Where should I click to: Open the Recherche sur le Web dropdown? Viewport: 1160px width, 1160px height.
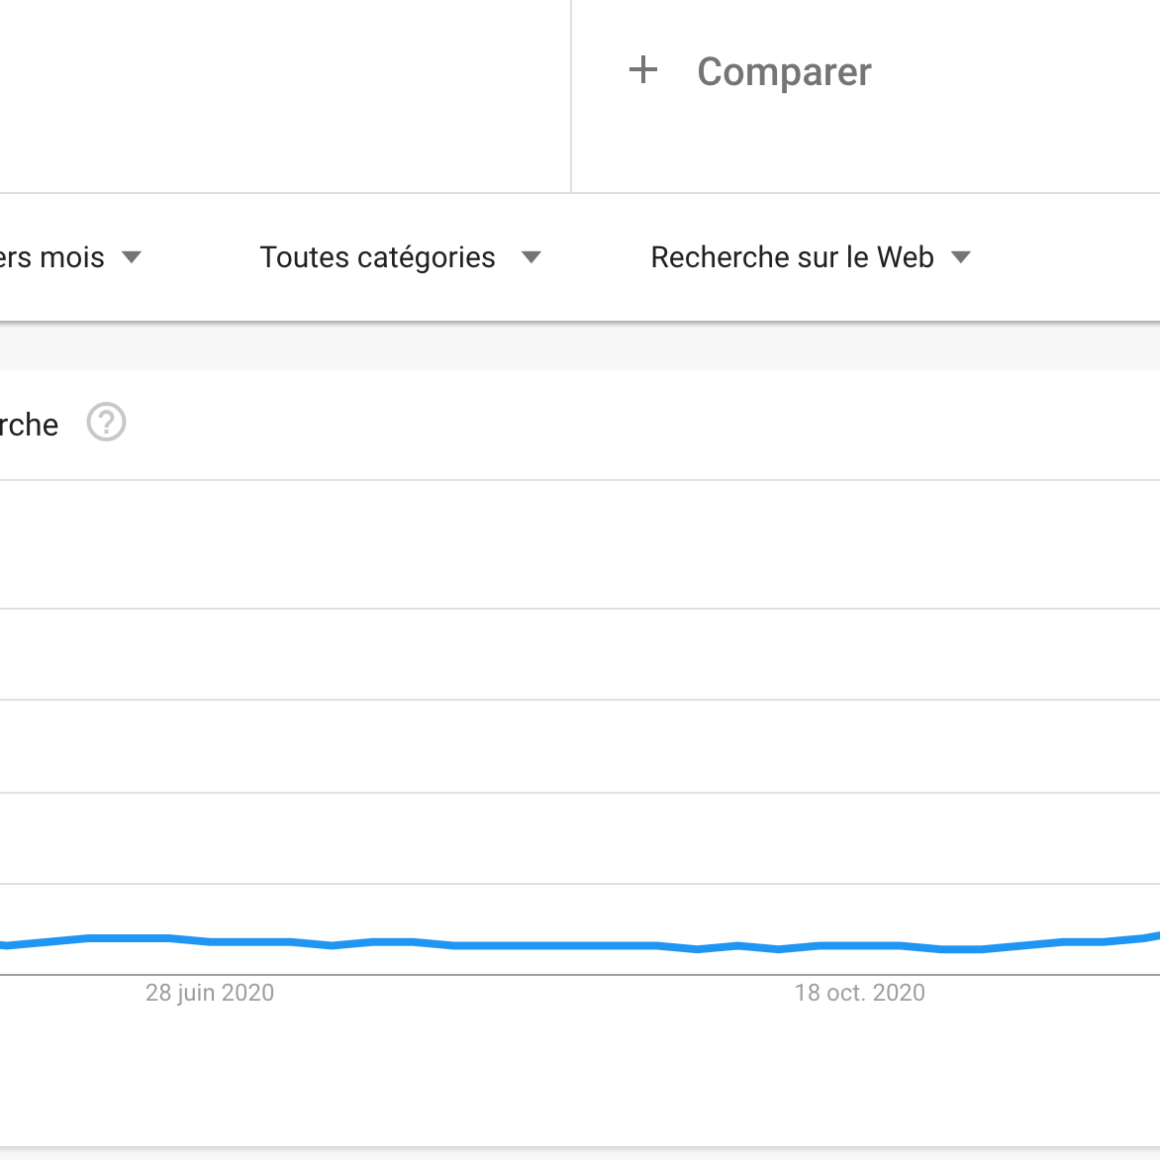tap(792, 258)
